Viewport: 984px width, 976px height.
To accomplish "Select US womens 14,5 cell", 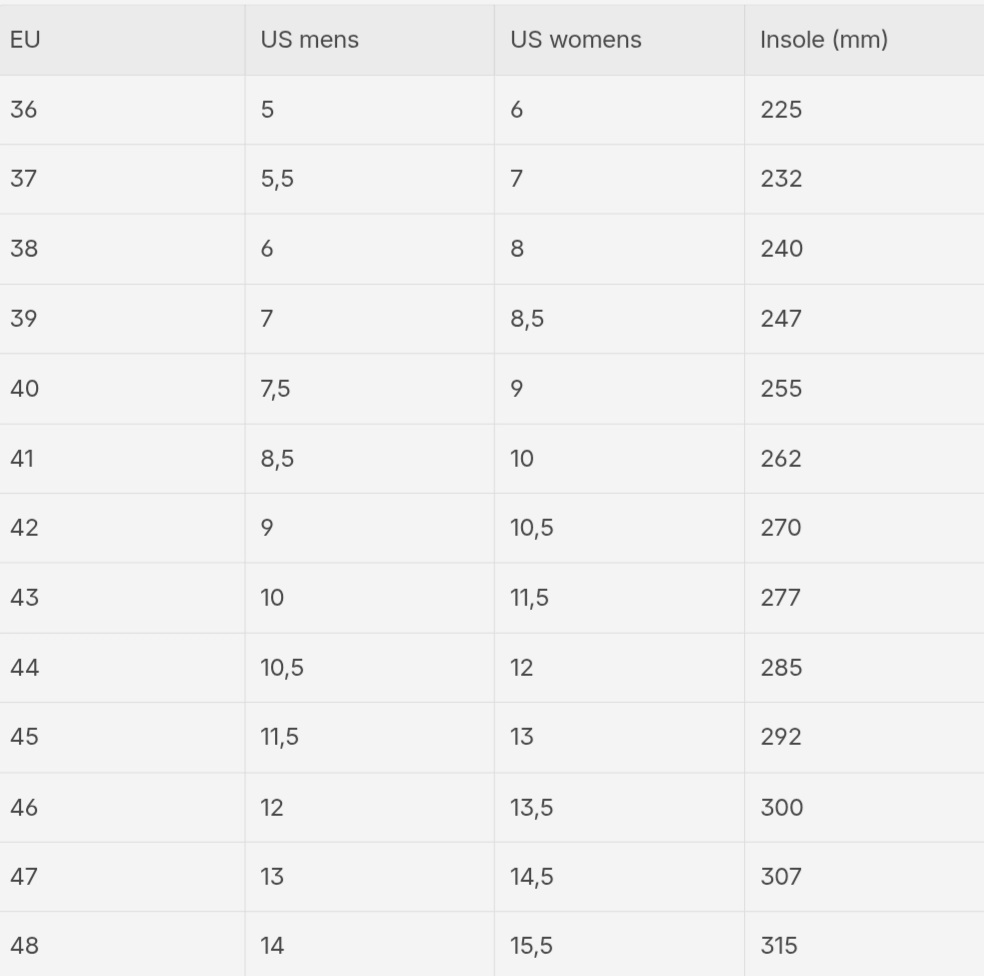I will pos(531,876).
